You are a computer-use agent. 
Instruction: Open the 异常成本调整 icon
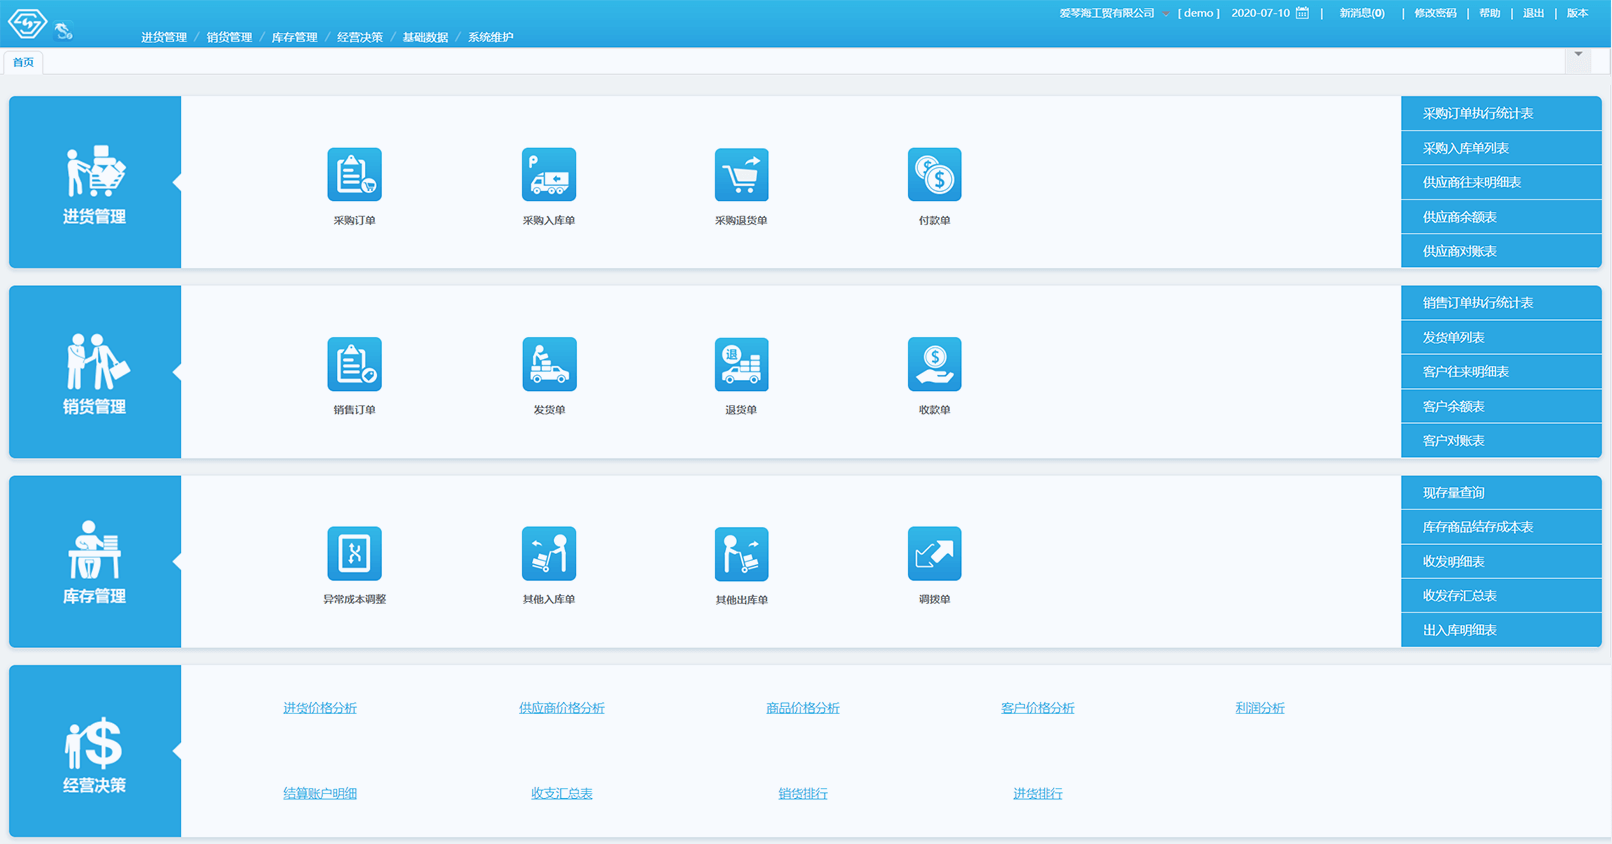click(x=354, y=554)
